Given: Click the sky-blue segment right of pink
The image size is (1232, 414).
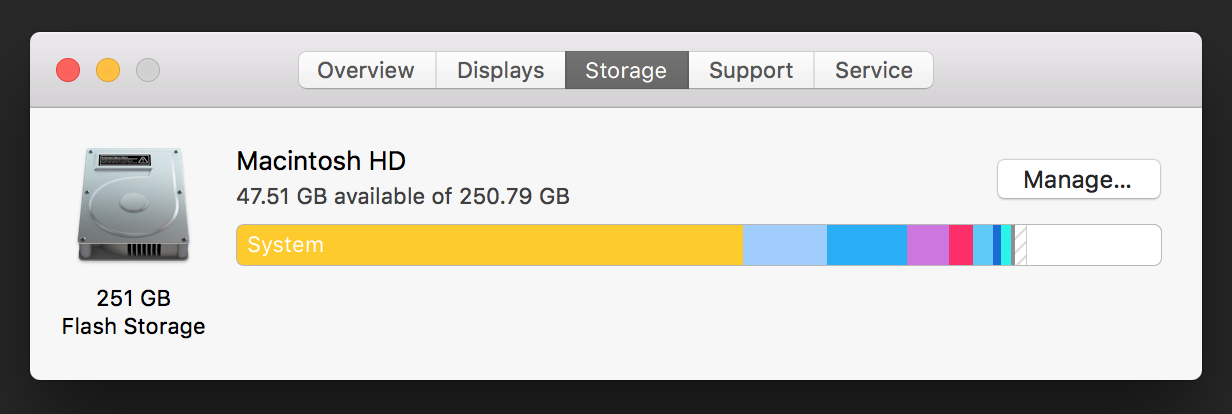Looking at the screenshot, I should click(983, 245).
